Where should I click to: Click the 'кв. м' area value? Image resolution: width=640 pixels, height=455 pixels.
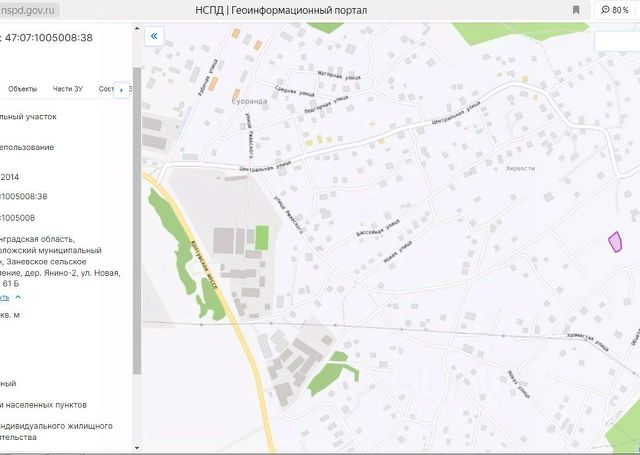click(10, 315)
